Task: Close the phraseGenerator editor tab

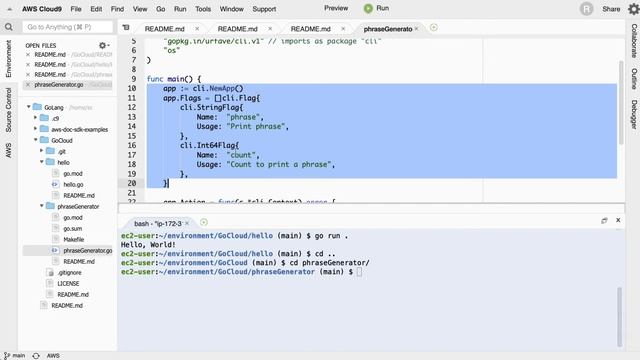Action: [416, 29]
